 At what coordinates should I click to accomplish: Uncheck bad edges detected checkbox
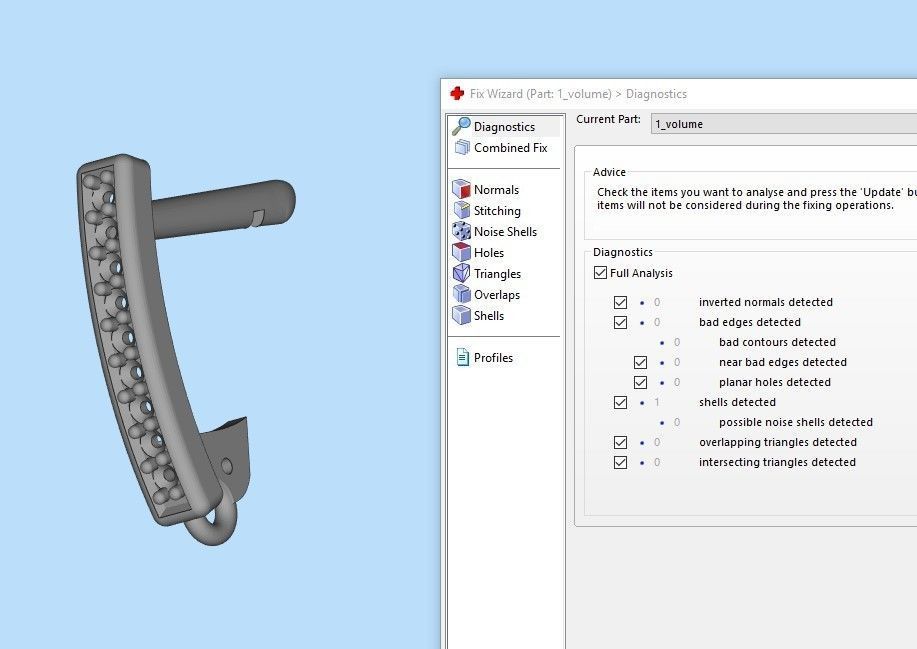tap(620, 322)
